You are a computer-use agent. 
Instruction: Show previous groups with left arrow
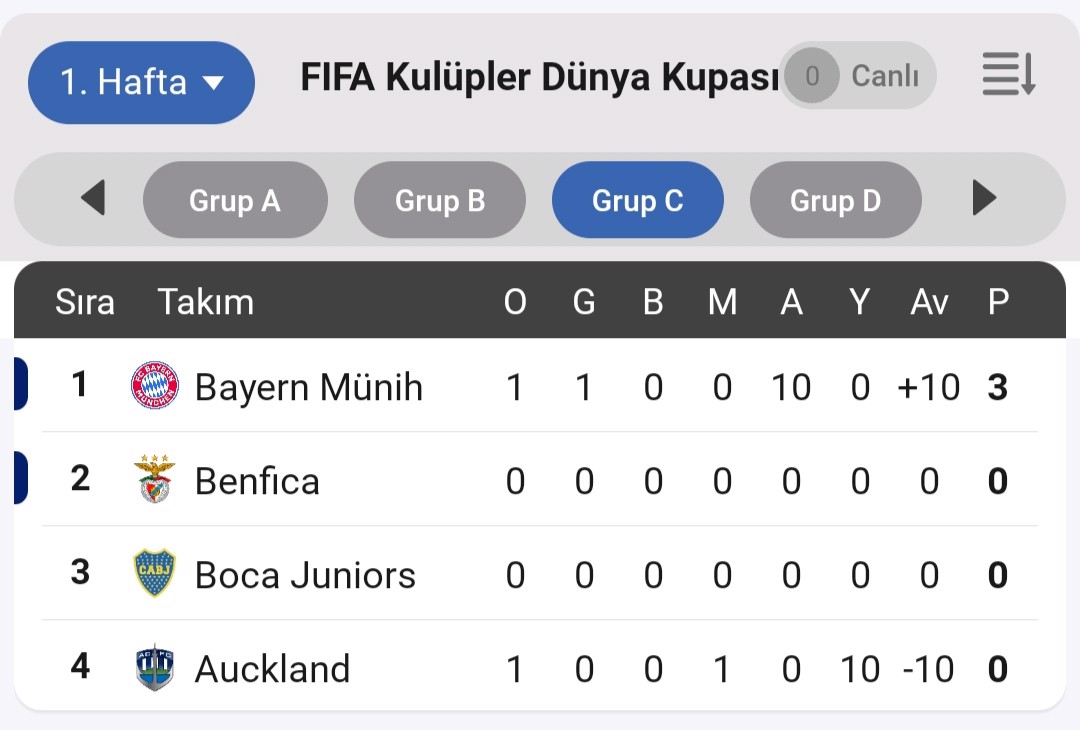pyautogui.click(x=93, y=198)
